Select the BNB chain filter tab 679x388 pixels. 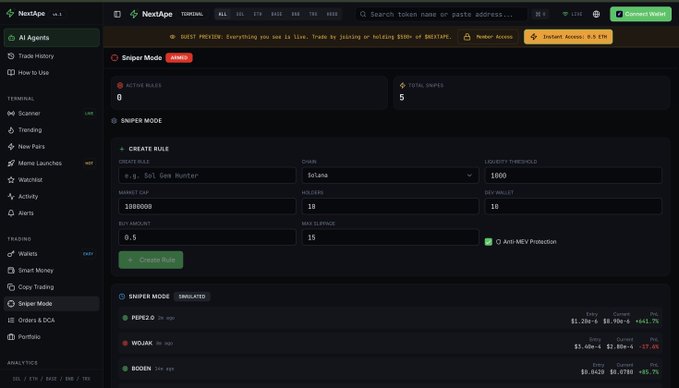[296, 14]
